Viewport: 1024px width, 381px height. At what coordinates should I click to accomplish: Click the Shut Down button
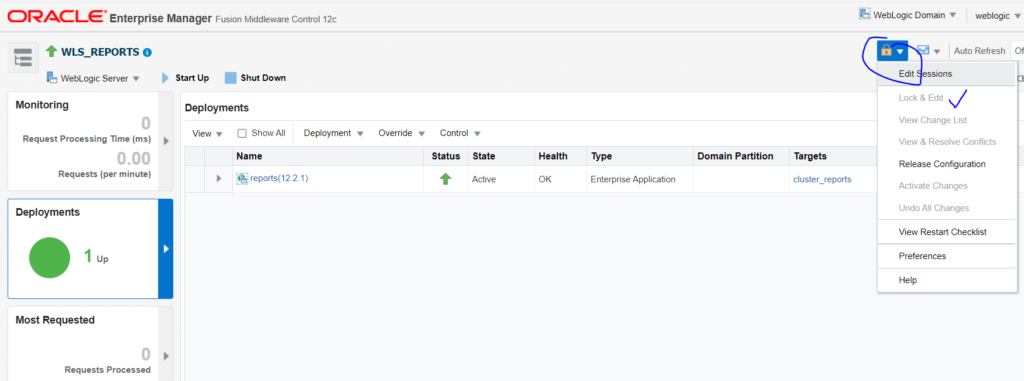[x=255, y=78]
